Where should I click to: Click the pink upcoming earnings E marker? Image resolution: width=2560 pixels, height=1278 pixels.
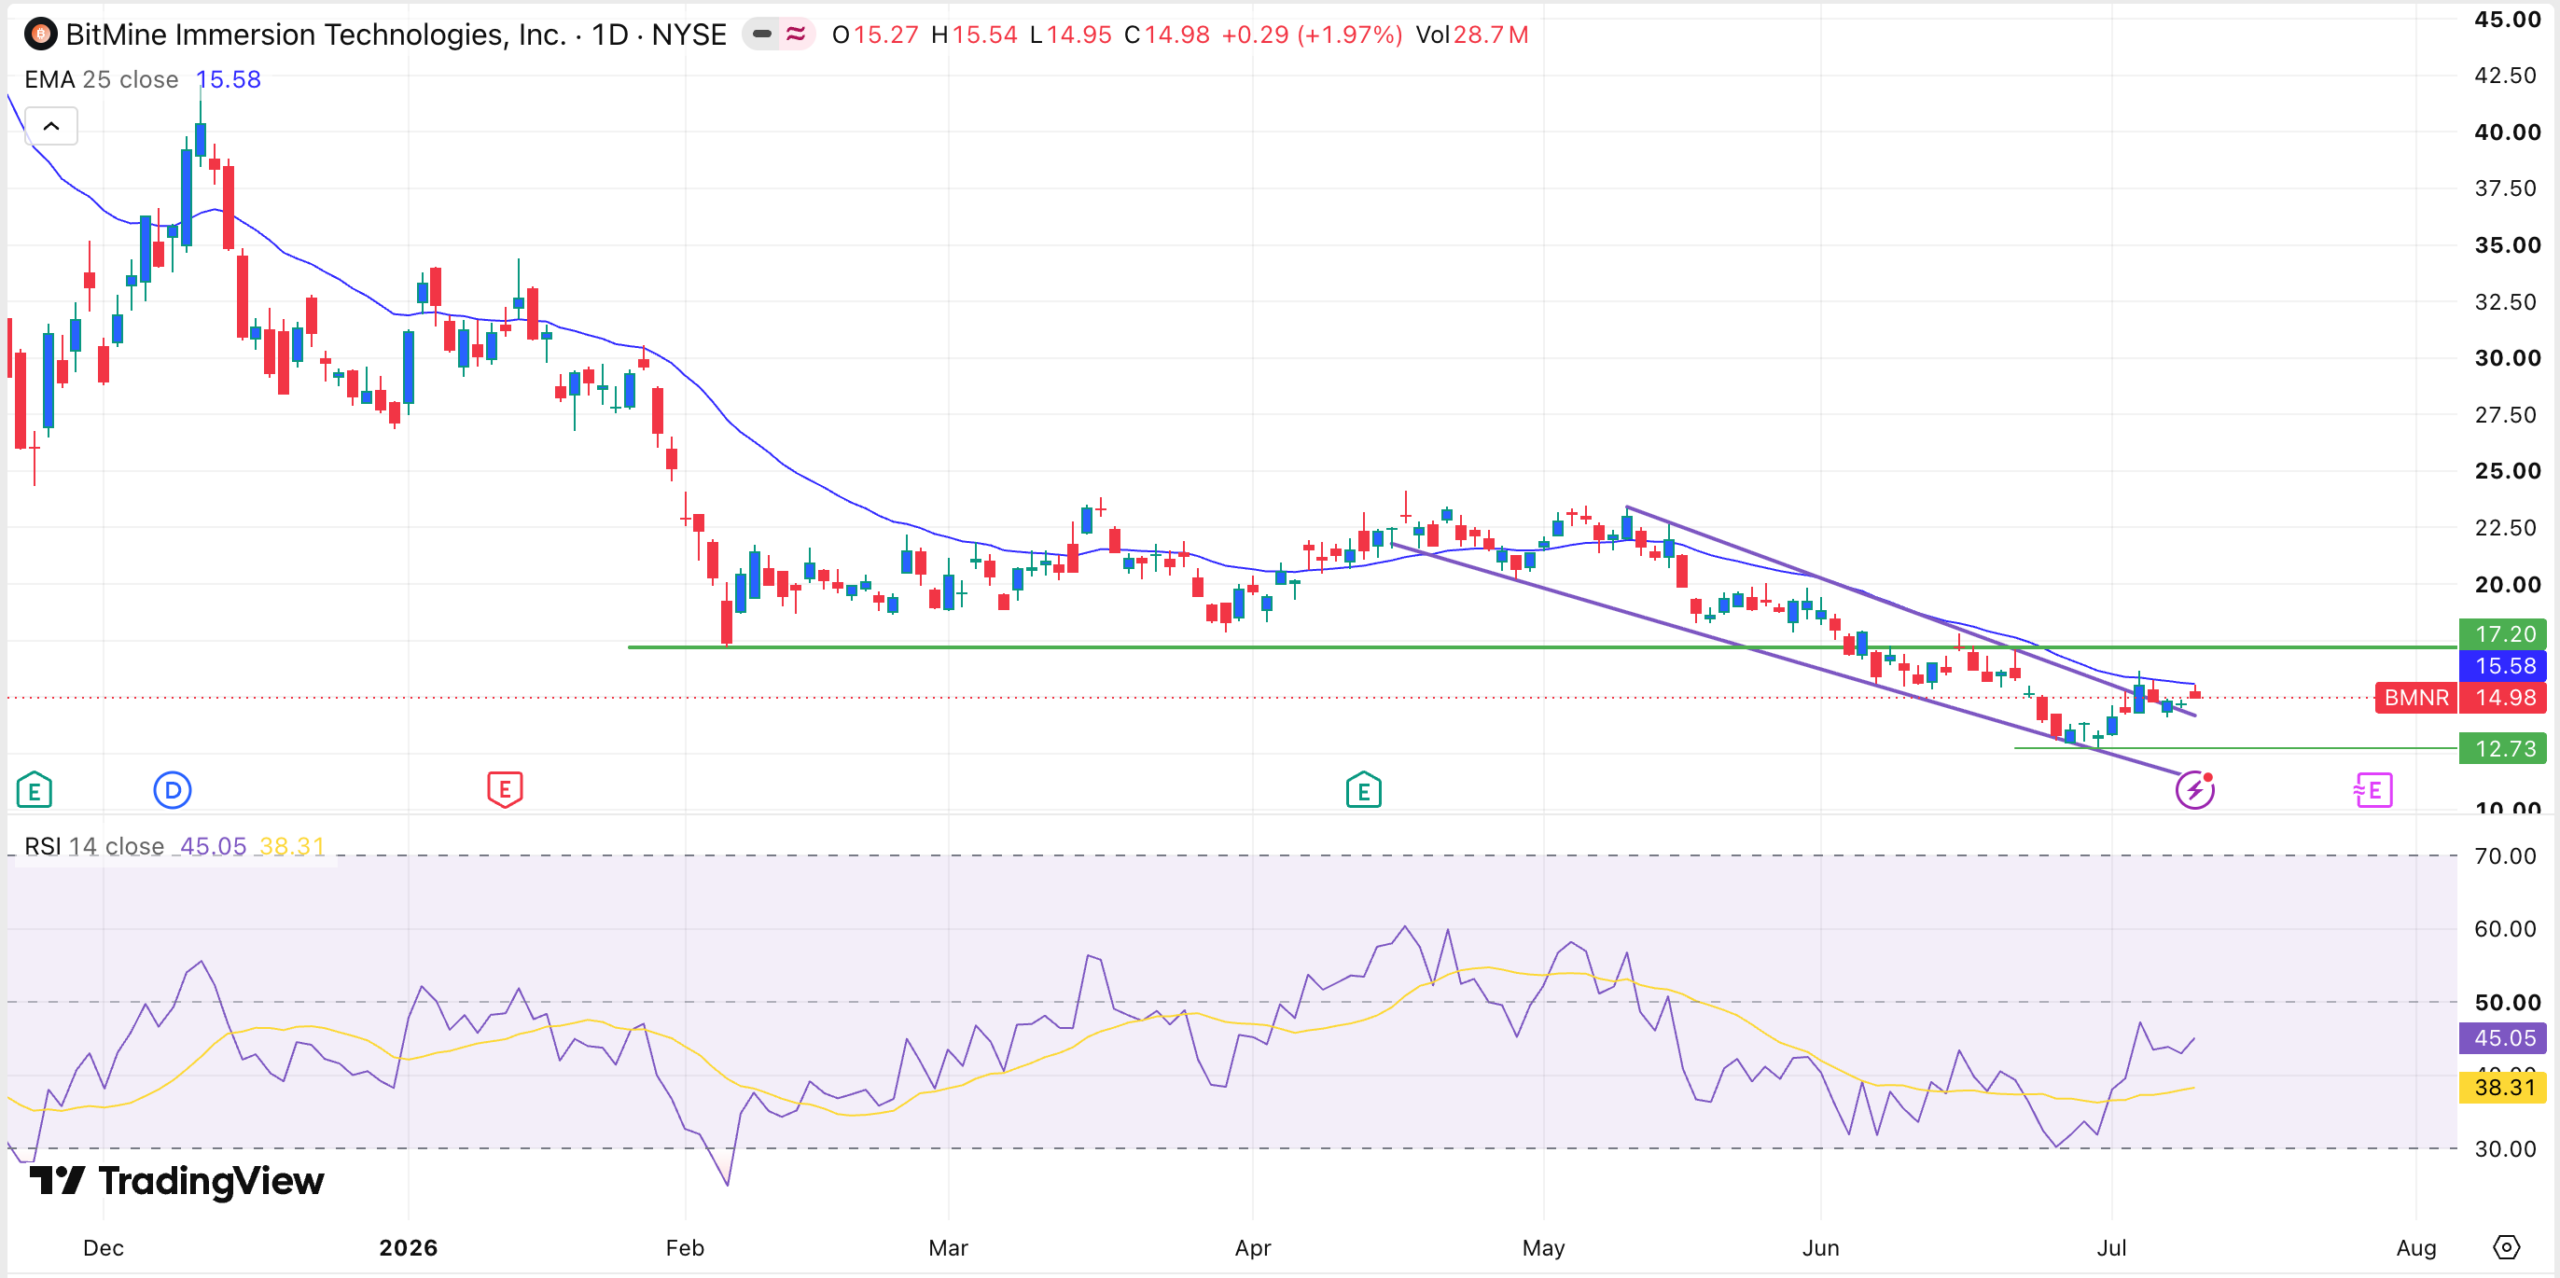[x=2373, y=790]
